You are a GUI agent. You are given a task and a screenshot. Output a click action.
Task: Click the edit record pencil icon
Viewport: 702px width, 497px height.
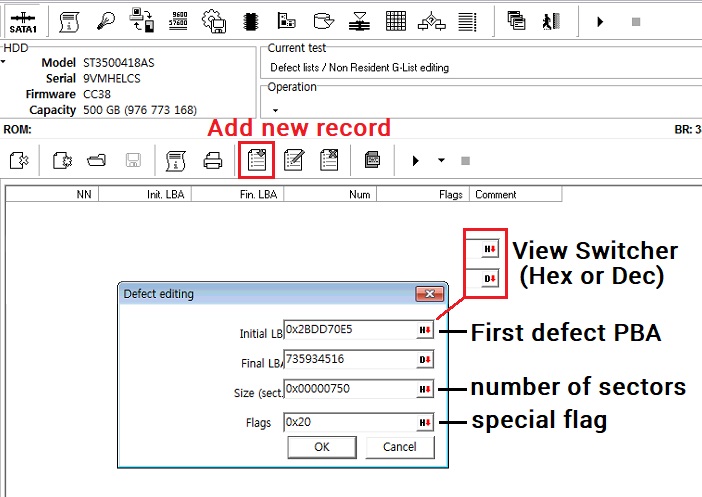294,160
